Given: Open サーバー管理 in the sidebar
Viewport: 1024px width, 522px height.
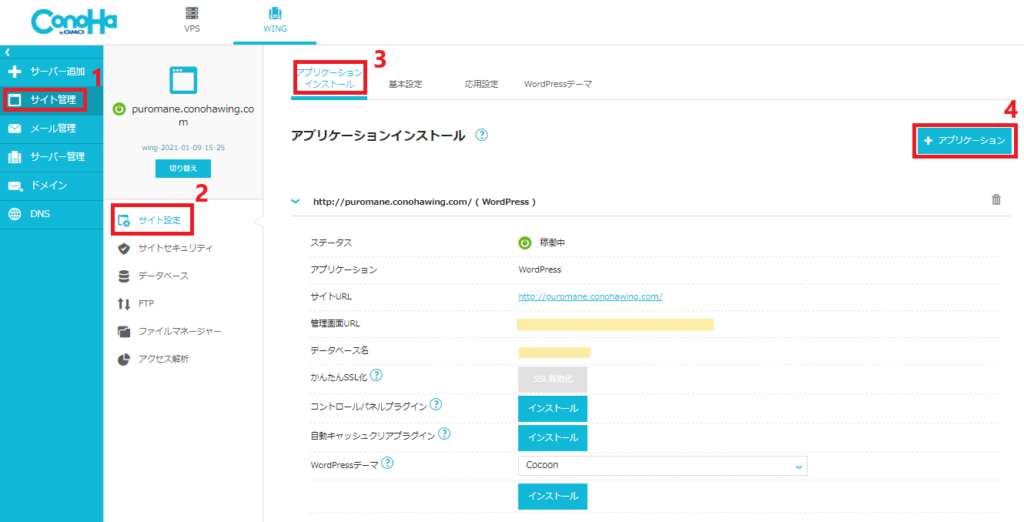Looking at the screenshot, I should pos(52,157).
